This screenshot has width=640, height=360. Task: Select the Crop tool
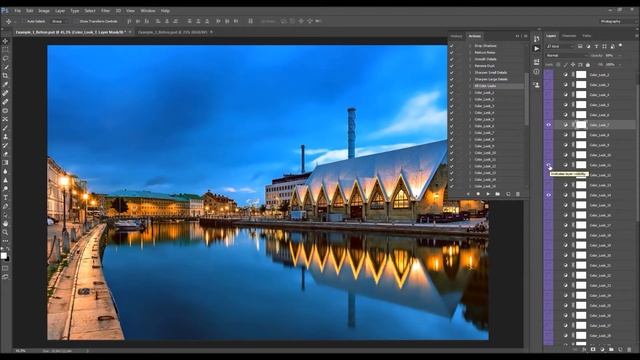[5, 76]
